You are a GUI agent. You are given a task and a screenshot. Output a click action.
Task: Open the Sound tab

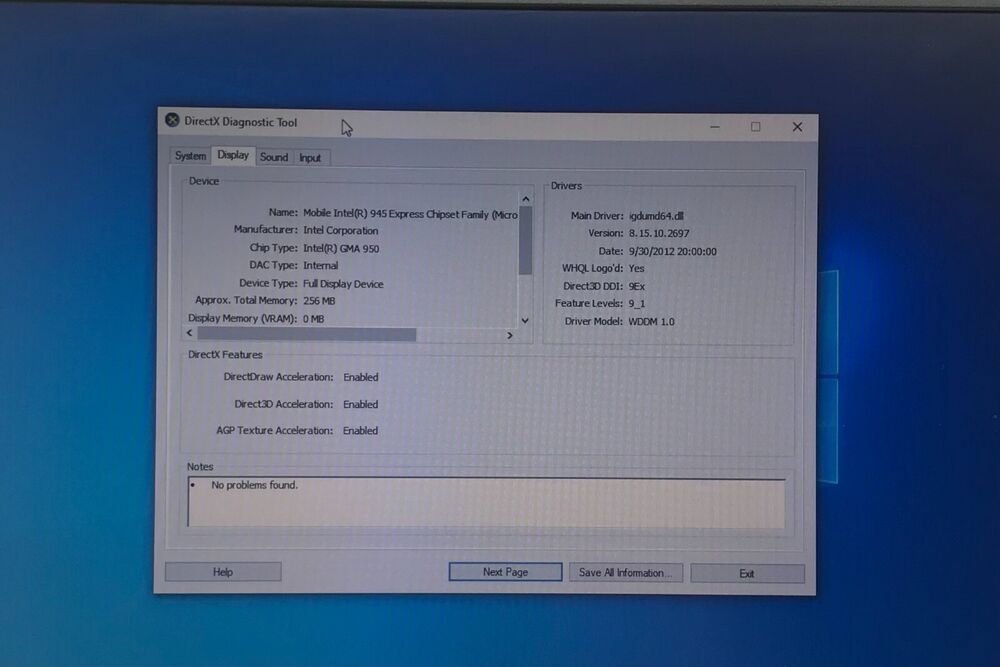[274, 157]
